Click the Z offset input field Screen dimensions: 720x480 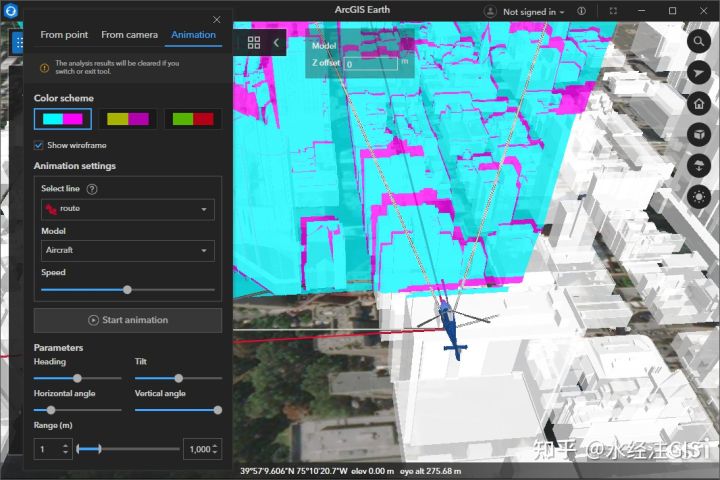pos(371,64)
